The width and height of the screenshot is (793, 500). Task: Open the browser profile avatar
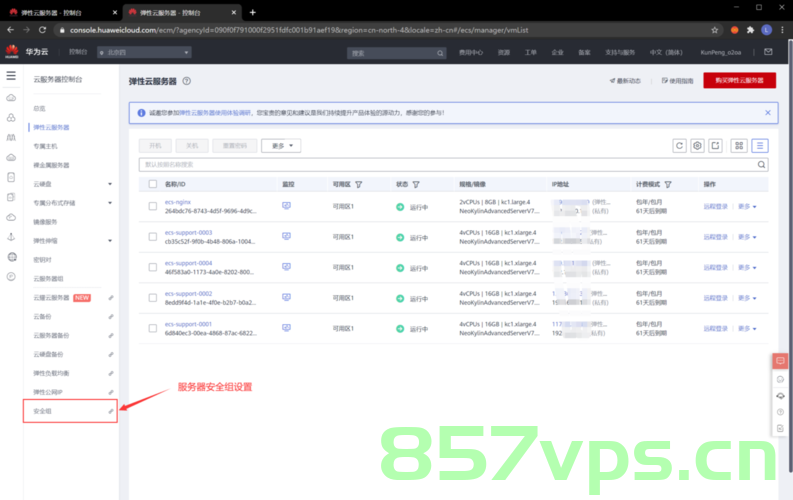(767, 30)
